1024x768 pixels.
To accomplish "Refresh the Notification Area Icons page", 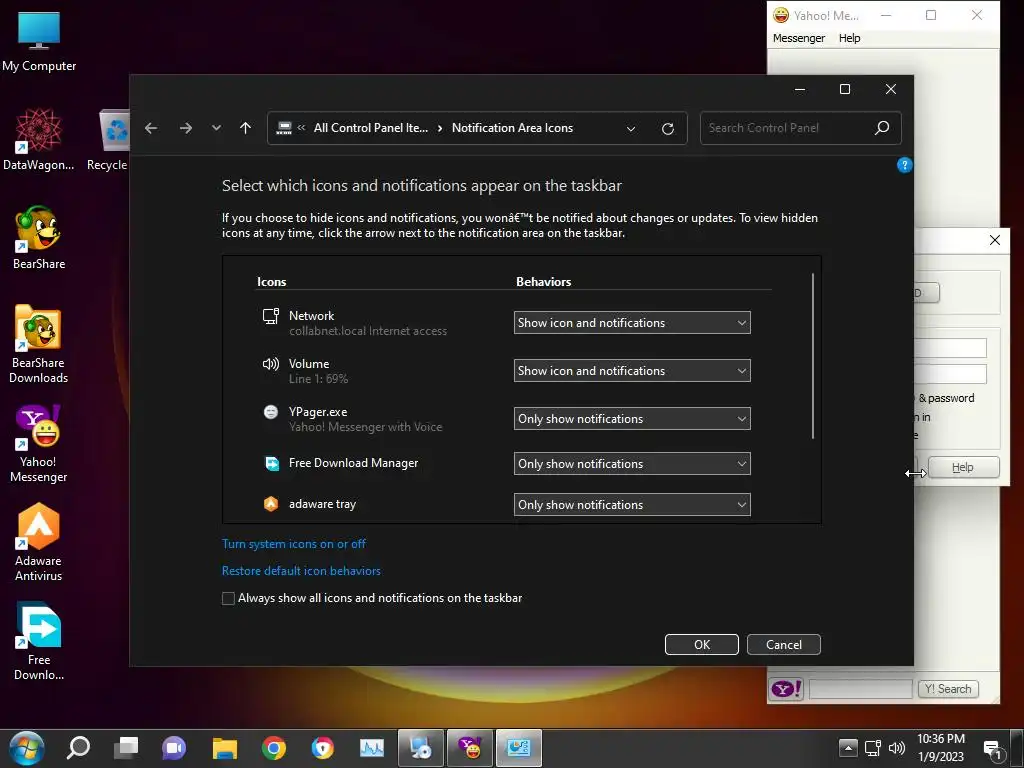I will tap(667, 129).
